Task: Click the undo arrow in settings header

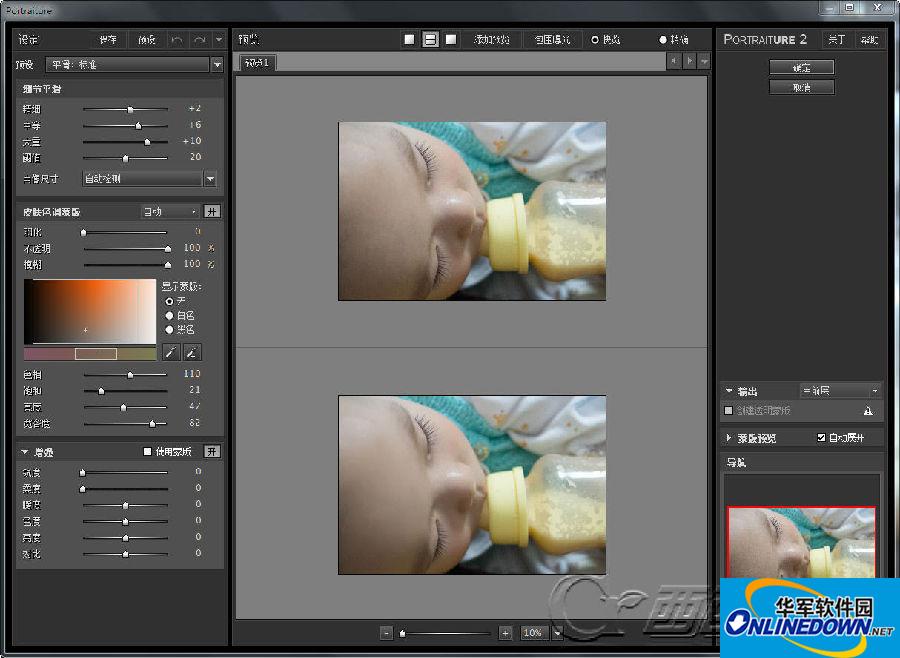Action: click(x=177, y=40)
